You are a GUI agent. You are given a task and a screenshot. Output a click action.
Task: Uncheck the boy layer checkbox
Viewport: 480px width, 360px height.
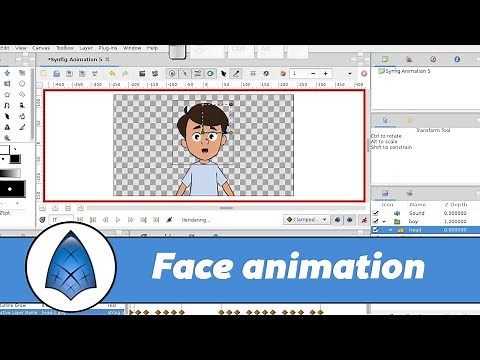pos(376,221)
